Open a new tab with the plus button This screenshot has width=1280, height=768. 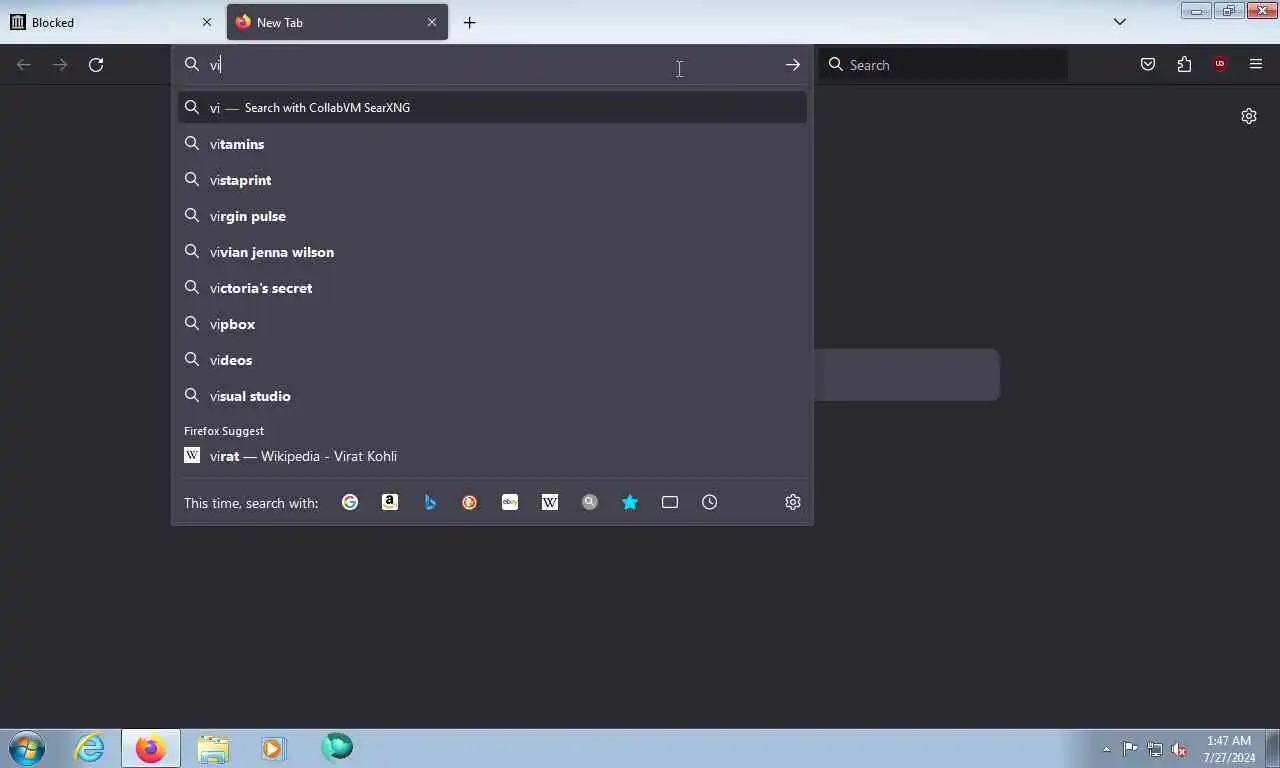(x=470, y=22)
